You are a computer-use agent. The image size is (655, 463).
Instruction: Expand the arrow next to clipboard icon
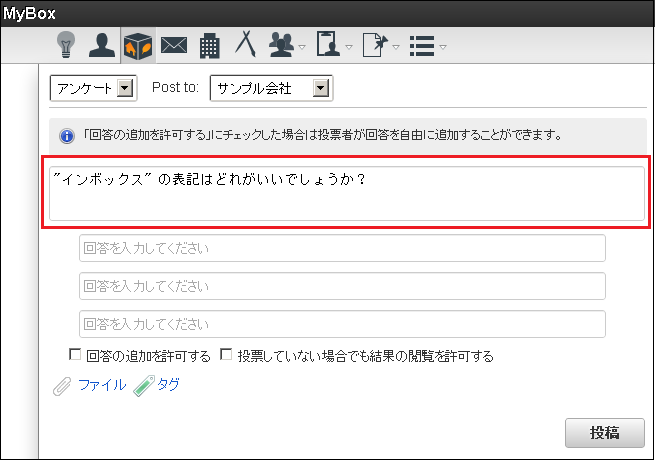[349, 47]
